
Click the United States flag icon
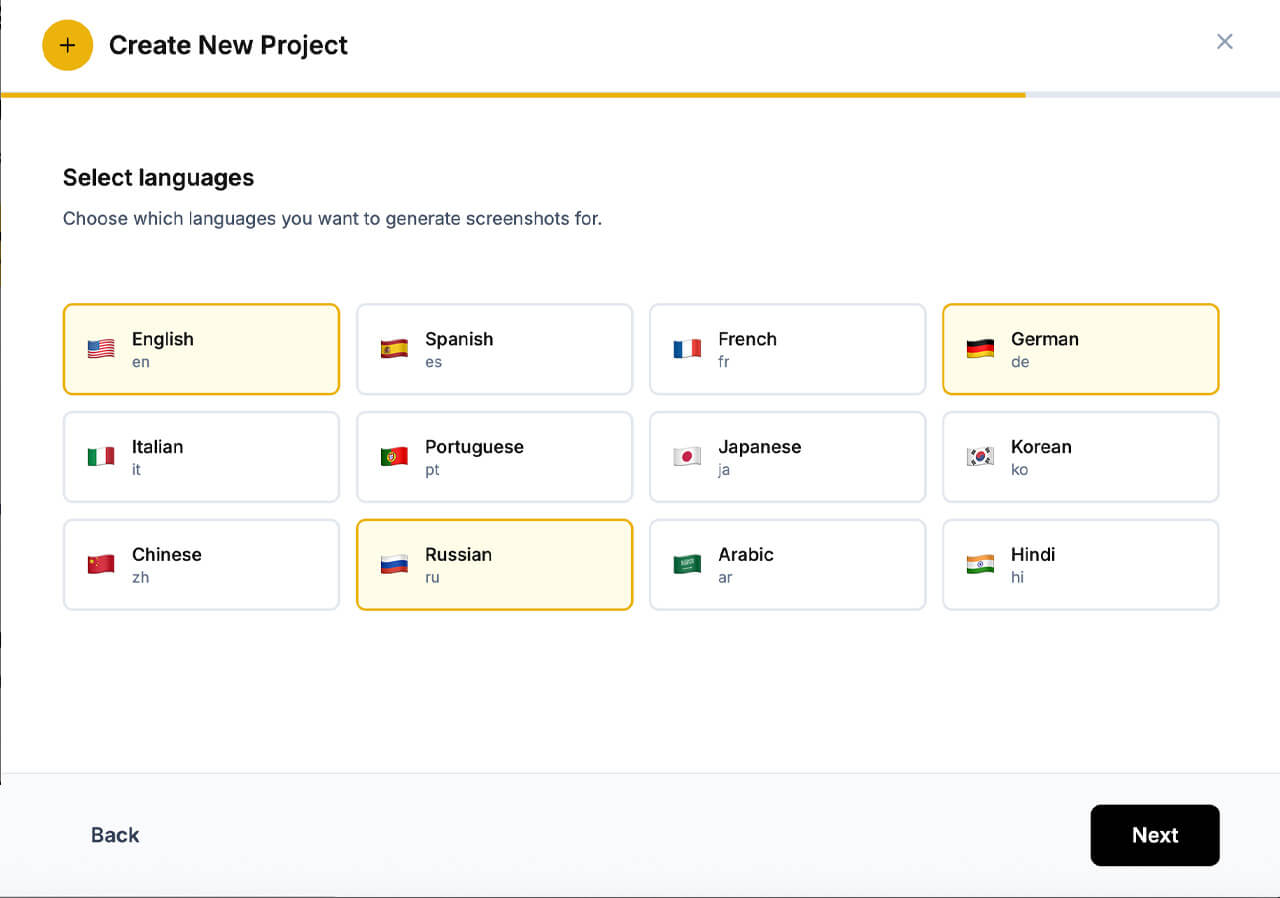point(101,349)
